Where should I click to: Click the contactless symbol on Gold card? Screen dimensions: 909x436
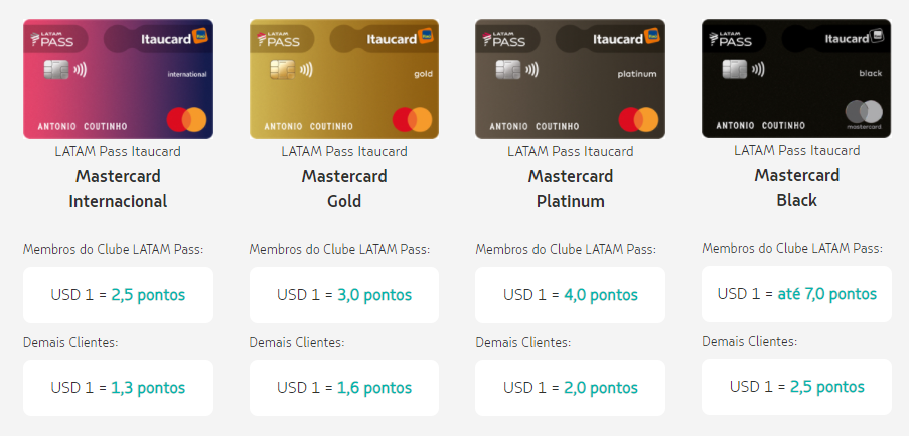pos(306,70)
